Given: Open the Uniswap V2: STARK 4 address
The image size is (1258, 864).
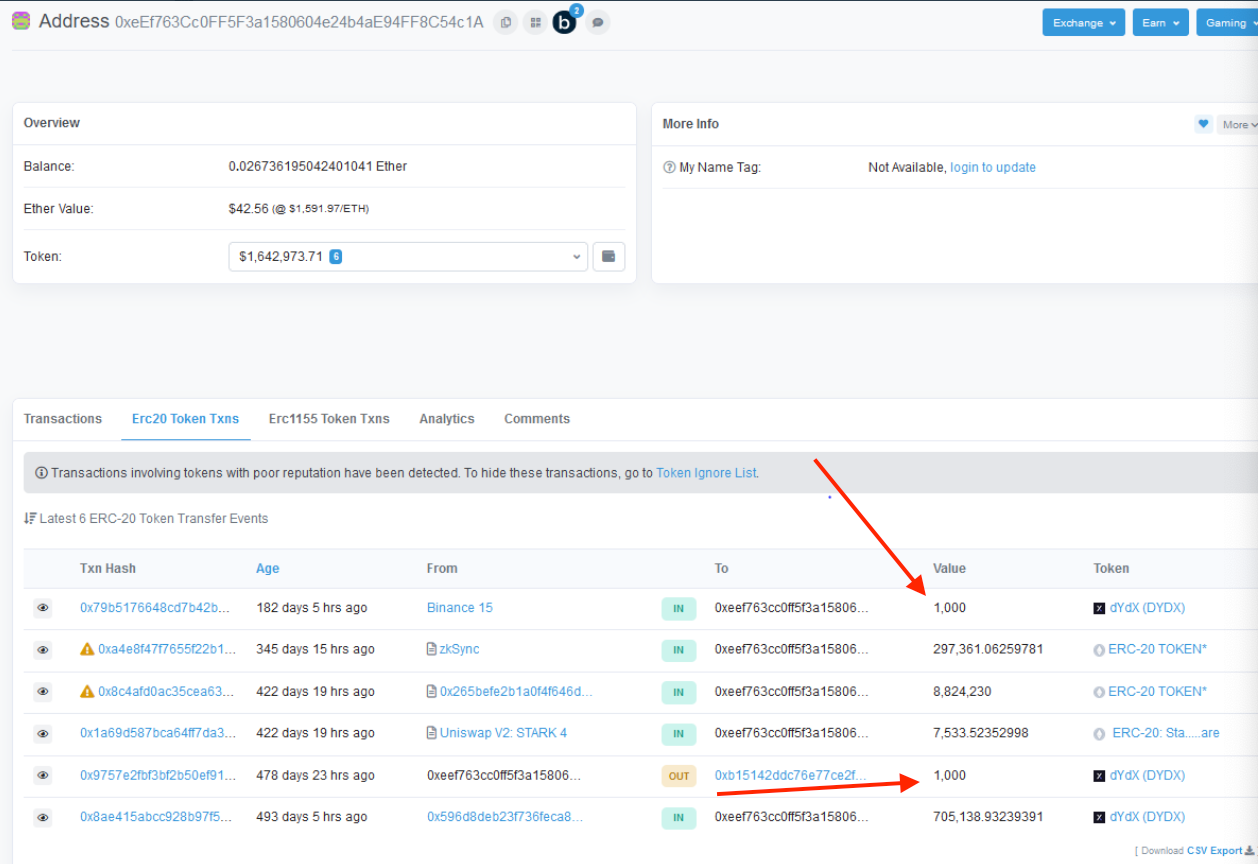Looking at the screenshot, I should pos(503,733).
